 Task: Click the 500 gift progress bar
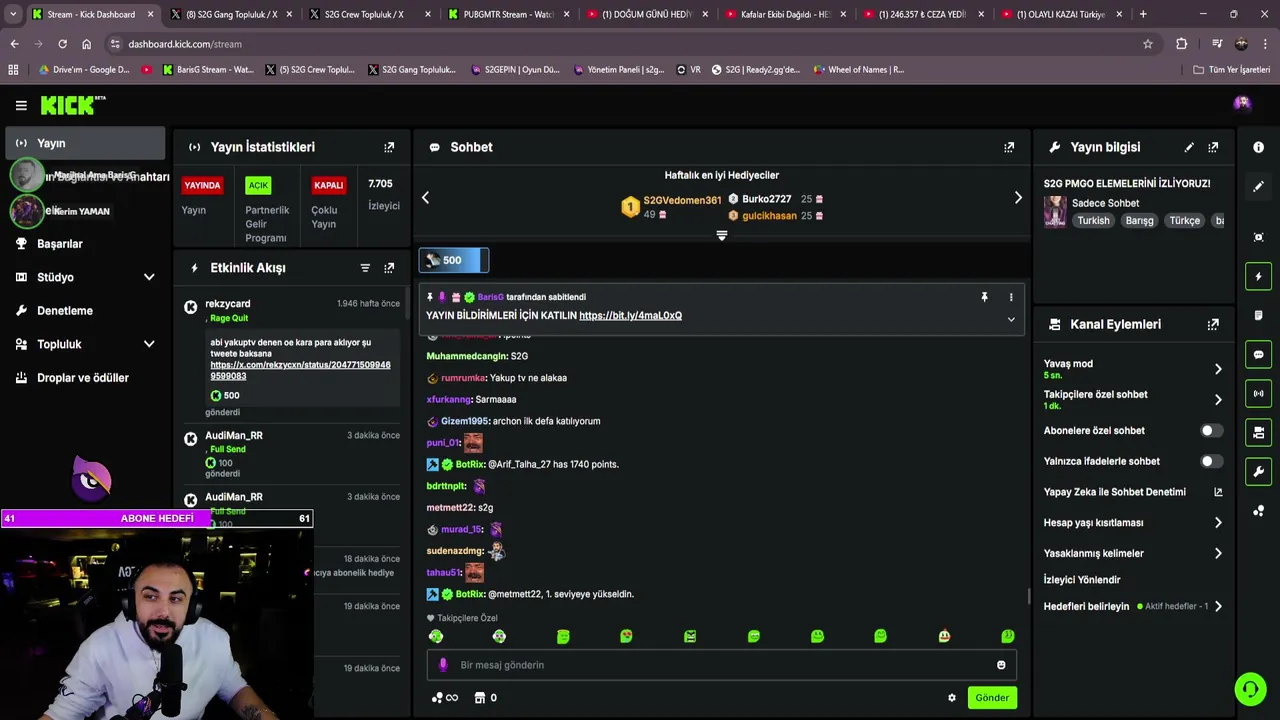coord(454,260)
